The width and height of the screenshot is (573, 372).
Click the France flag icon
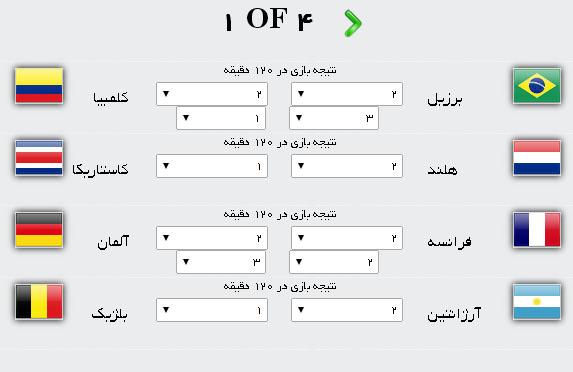(x=537, y=230)
